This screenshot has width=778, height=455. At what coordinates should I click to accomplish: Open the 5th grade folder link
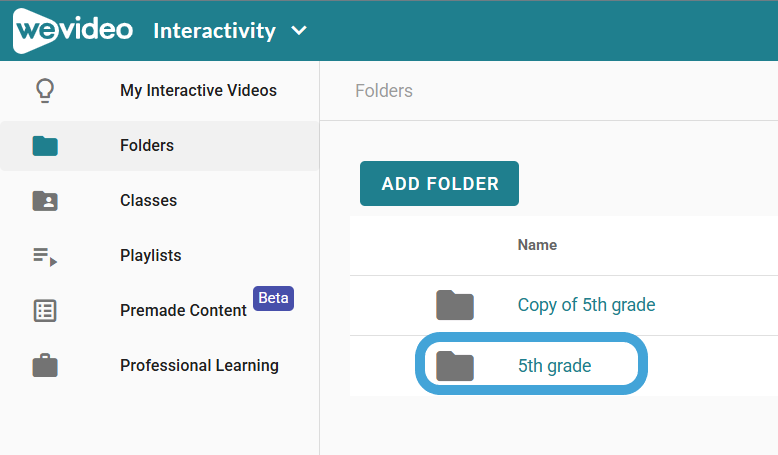(555, 366)
